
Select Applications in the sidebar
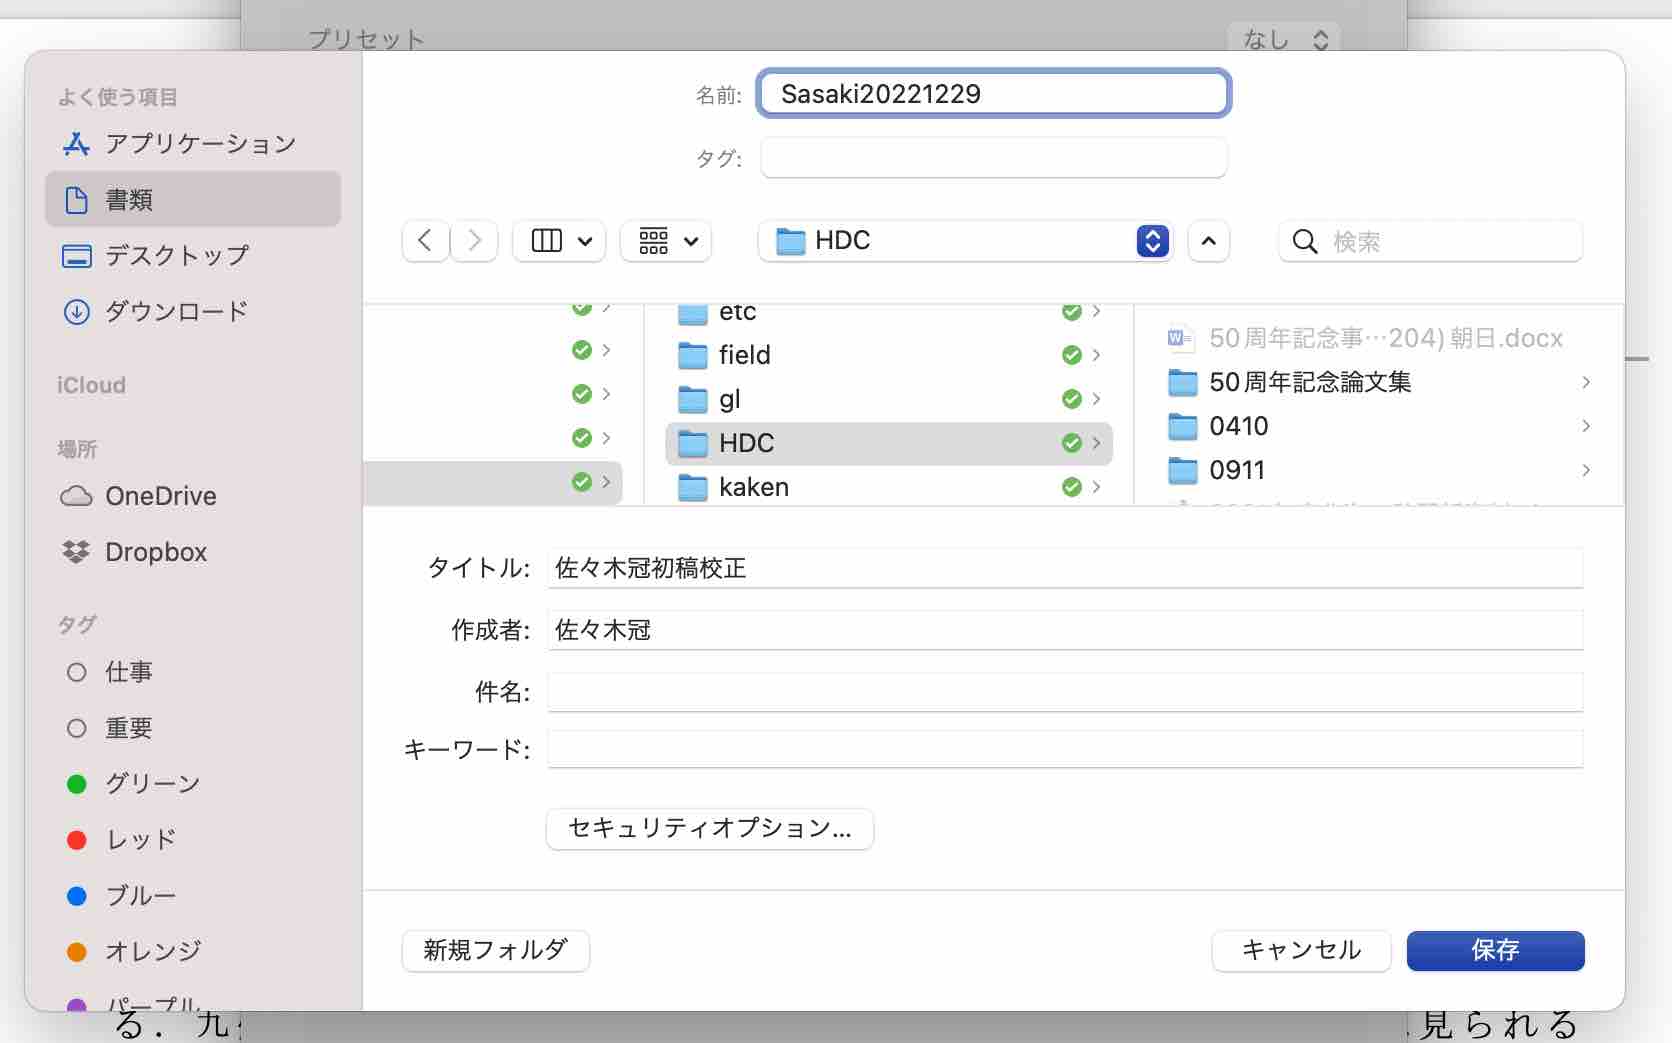coord(199,144)
